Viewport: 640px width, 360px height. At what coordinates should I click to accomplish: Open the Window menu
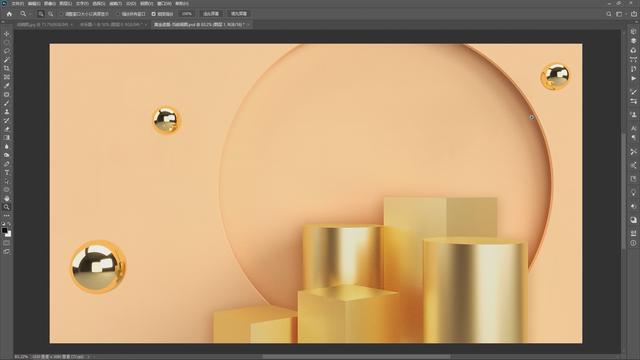pyautogui.click(x=164, y=3)
